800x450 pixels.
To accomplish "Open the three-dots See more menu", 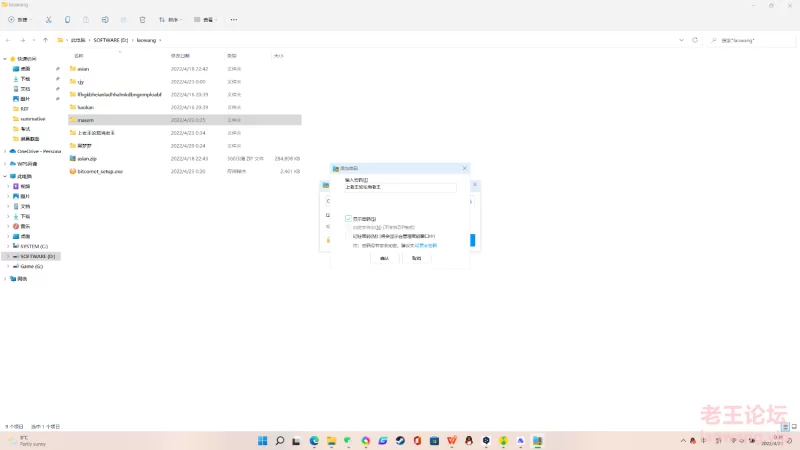I will click(234, 19).
